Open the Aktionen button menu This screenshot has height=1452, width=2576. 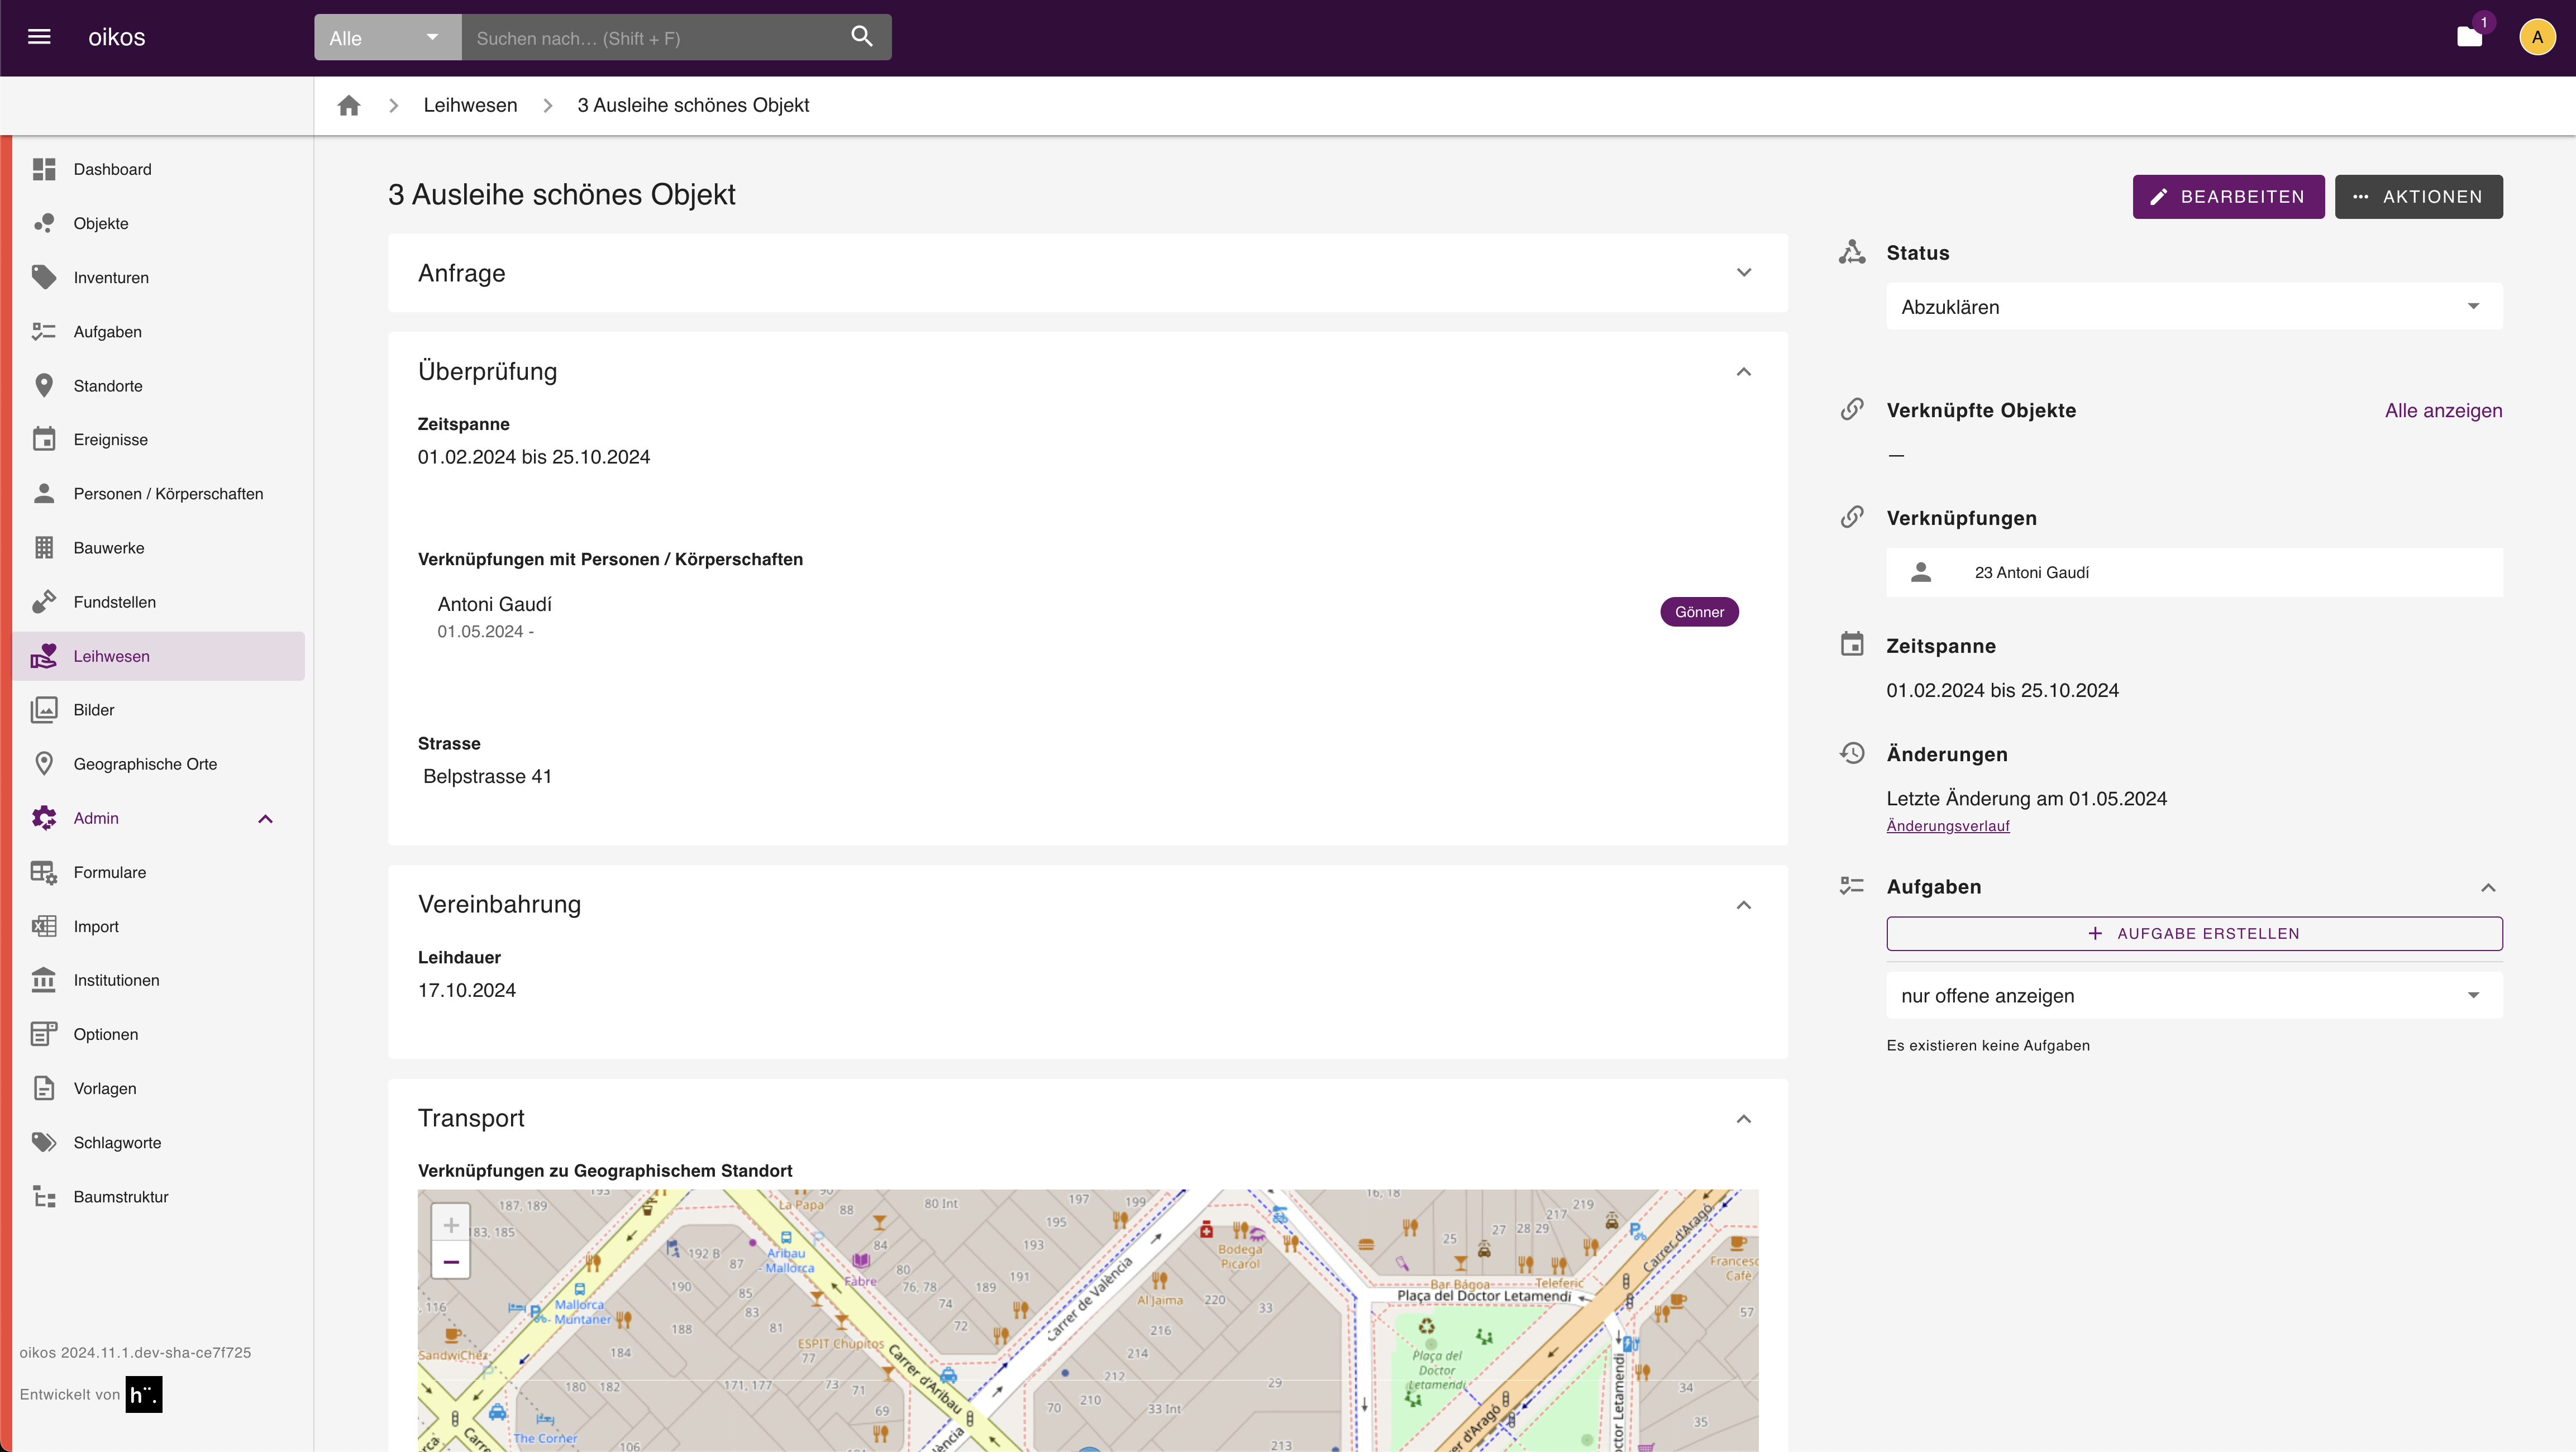pyautogui.click(x=2418, y=196)
